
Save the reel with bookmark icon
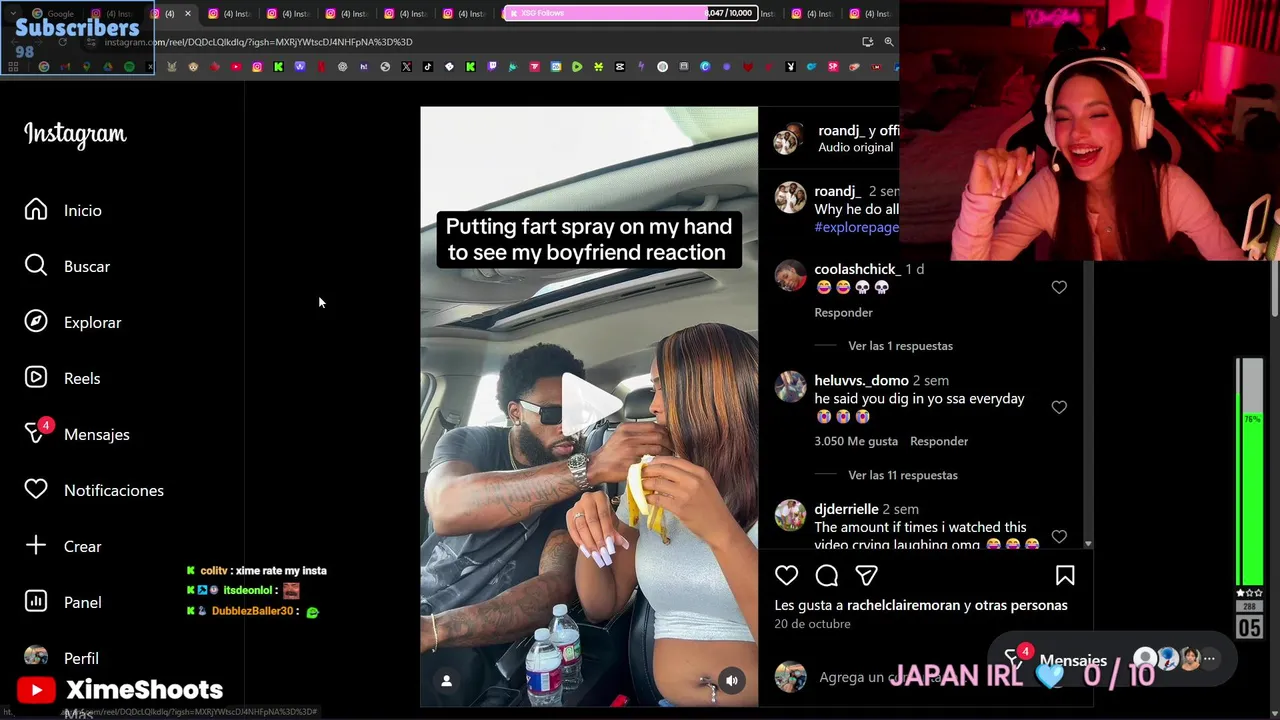click(x=1065, y=575)
